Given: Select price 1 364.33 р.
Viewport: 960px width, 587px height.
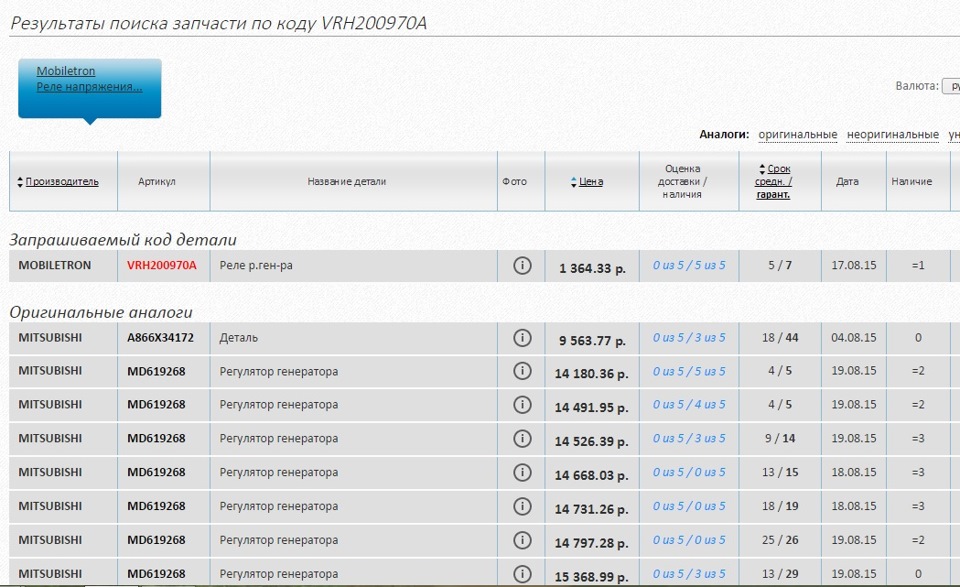Looking at the screenshot, I should pyautogui.click(x=592, y=269).
